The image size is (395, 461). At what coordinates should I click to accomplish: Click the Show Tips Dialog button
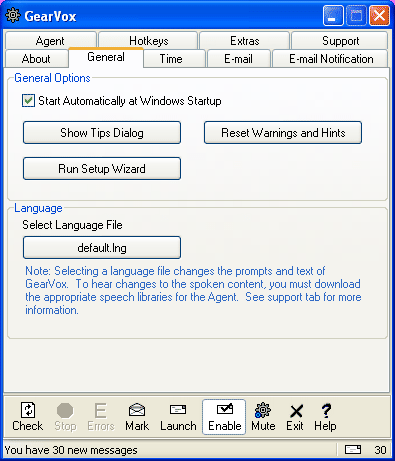point(102,133)
